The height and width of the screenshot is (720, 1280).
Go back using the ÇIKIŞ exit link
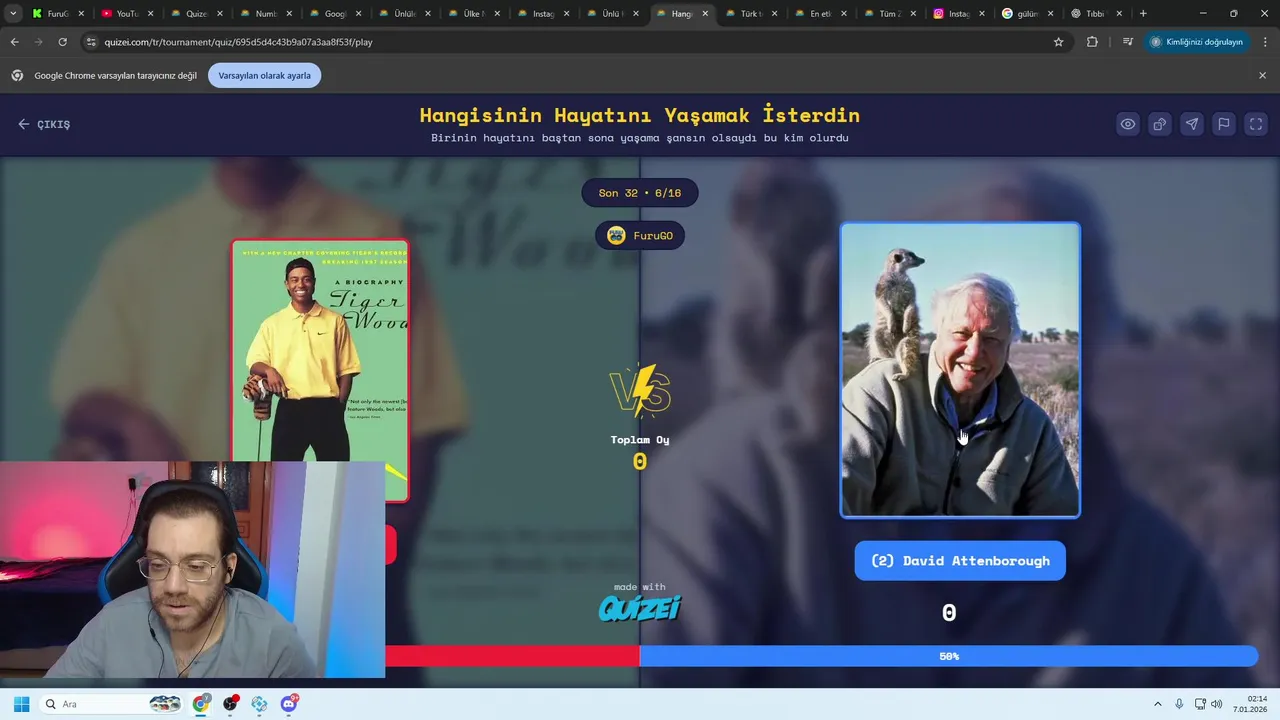point(44,124)
